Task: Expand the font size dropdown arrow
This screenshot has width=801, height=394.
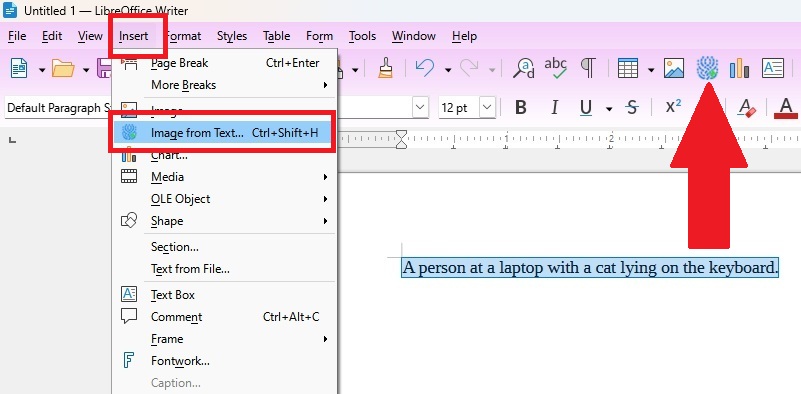Action: (x=487, y=108)
